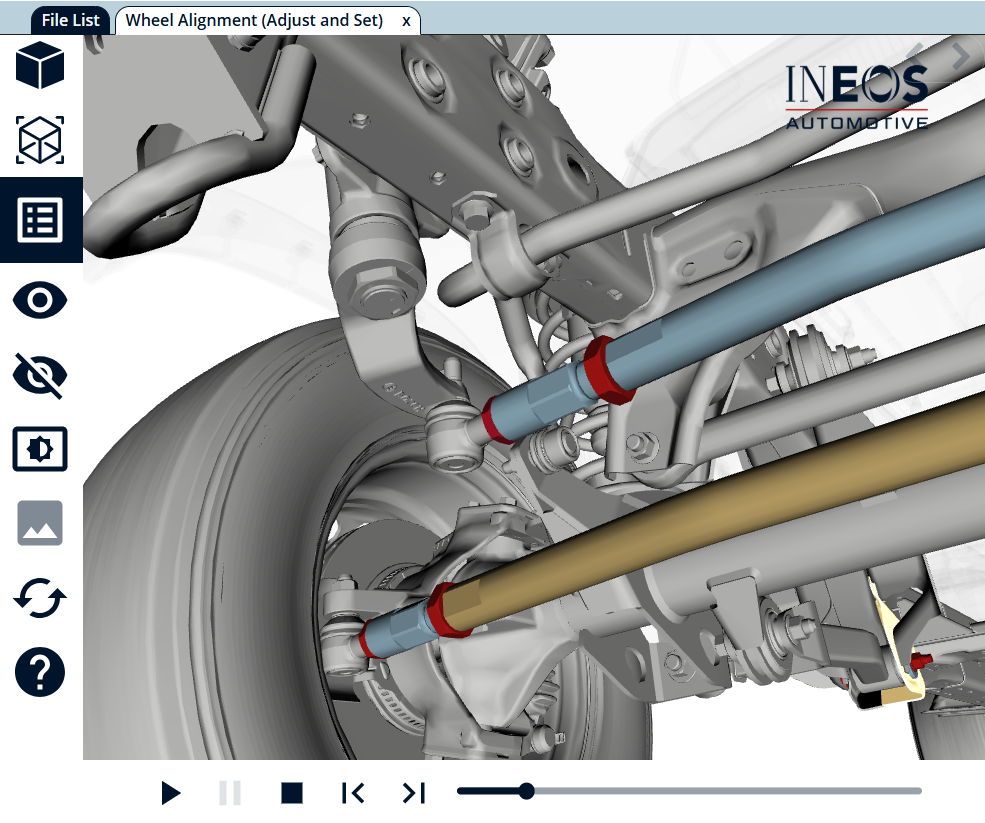The width and height of the screenshot is (985, 823).
Task: Play the wheel alignment animation
Action: click(171, 793)
